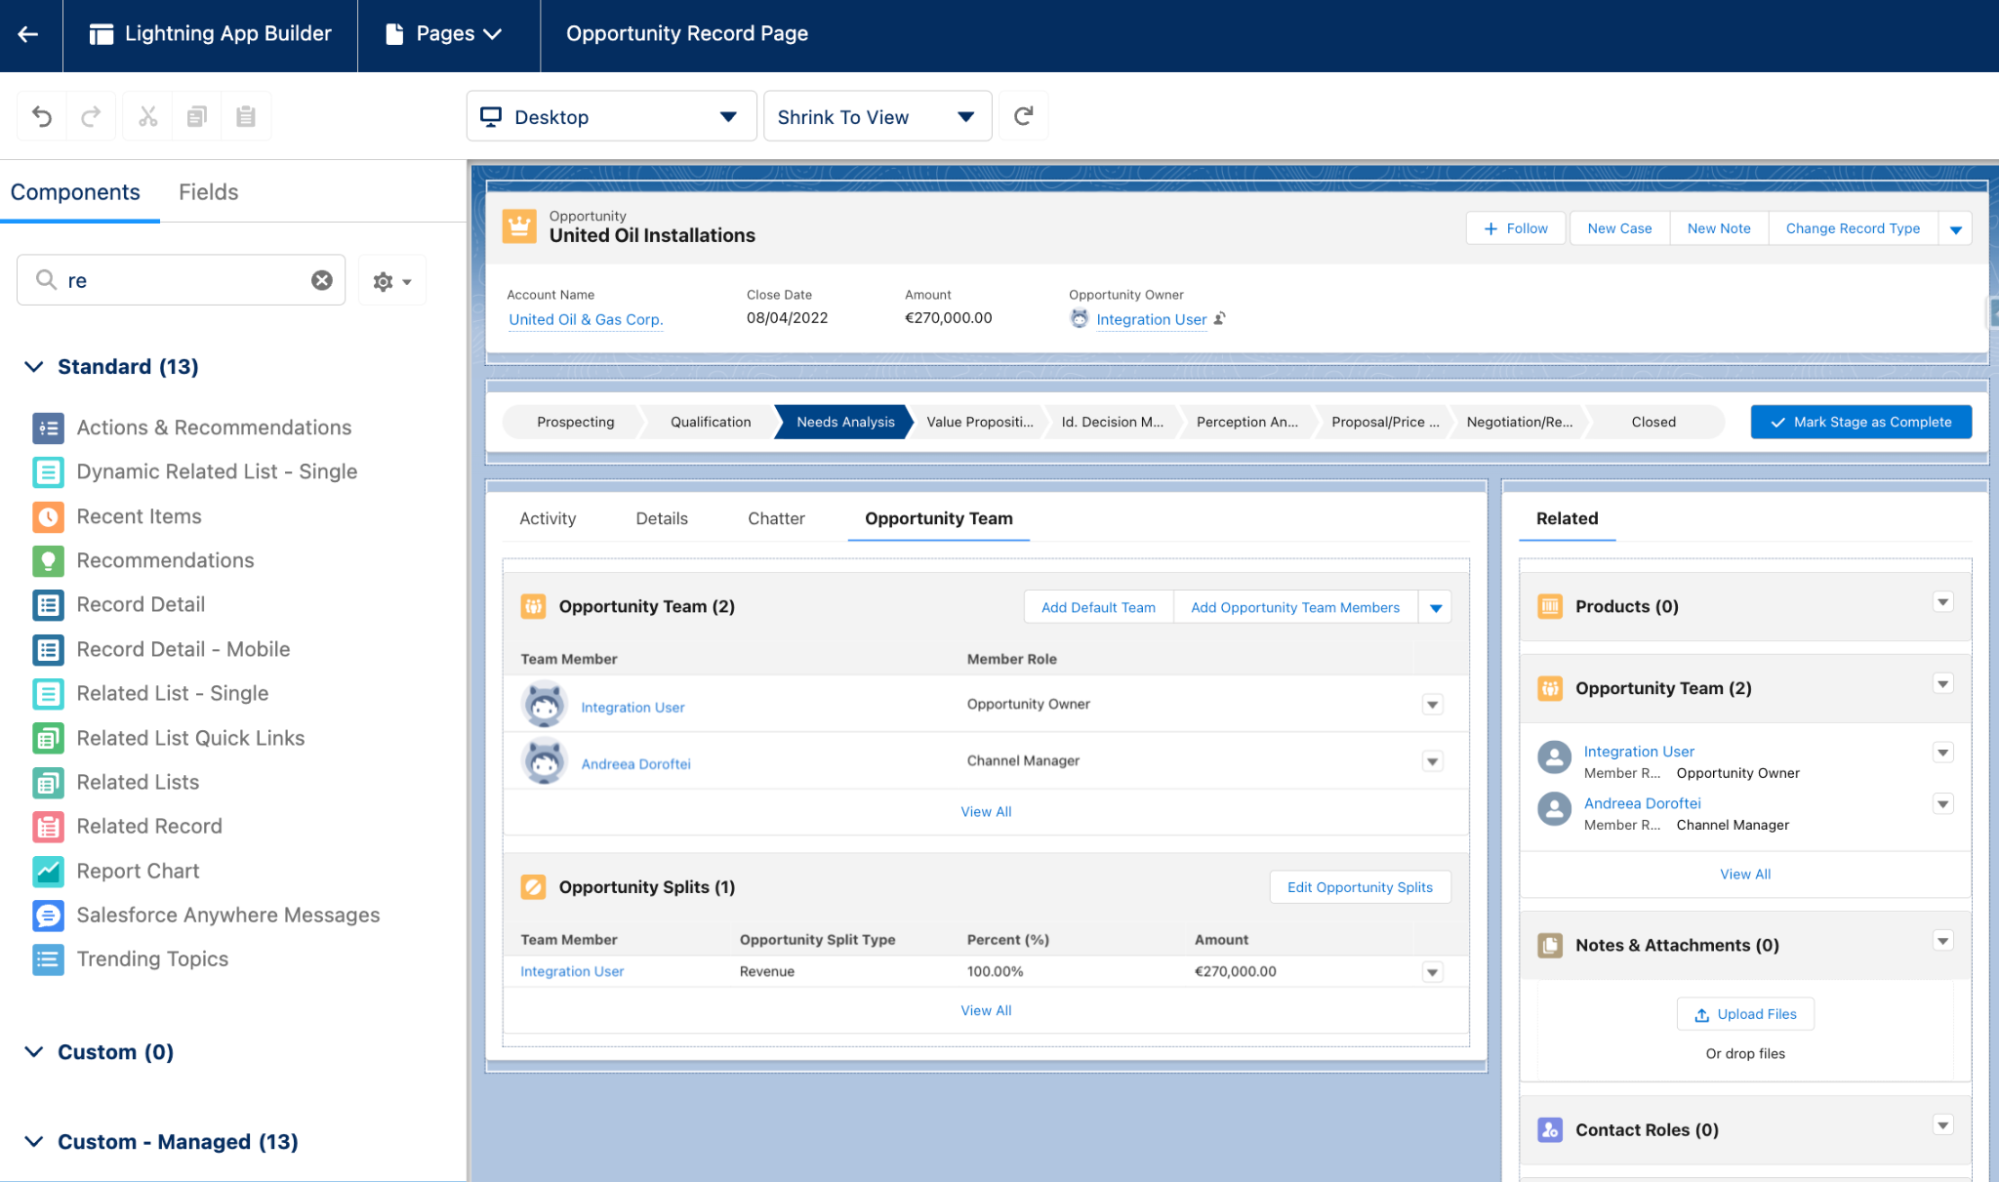Select Dynamic Related List - Single icon

point(48,472)
